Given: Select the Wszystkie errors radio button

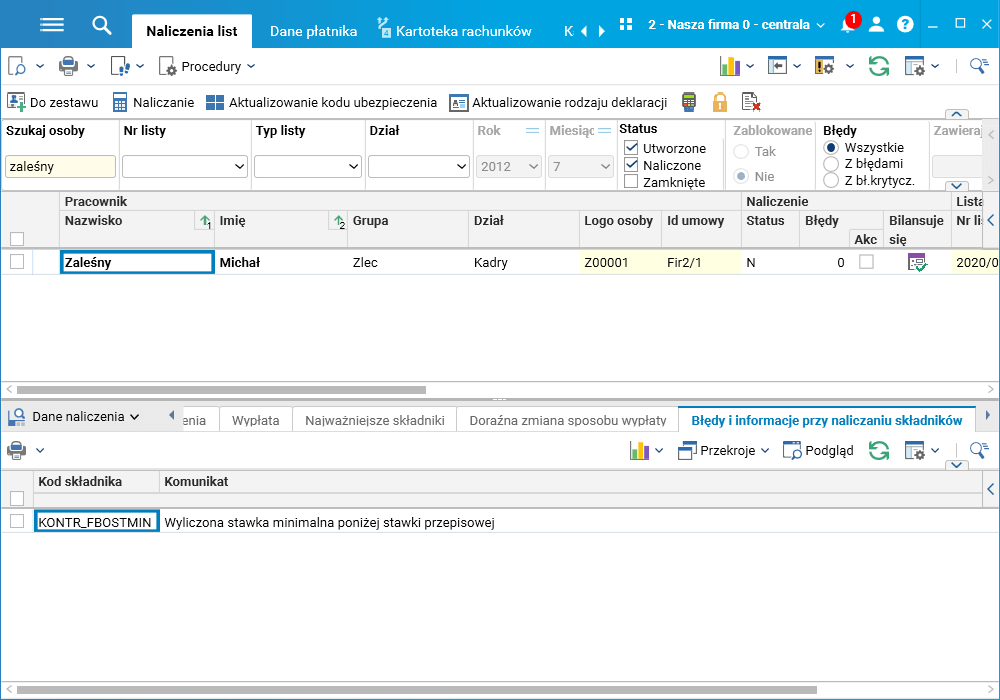Looking at the screenshot, I should pos(831,147).
